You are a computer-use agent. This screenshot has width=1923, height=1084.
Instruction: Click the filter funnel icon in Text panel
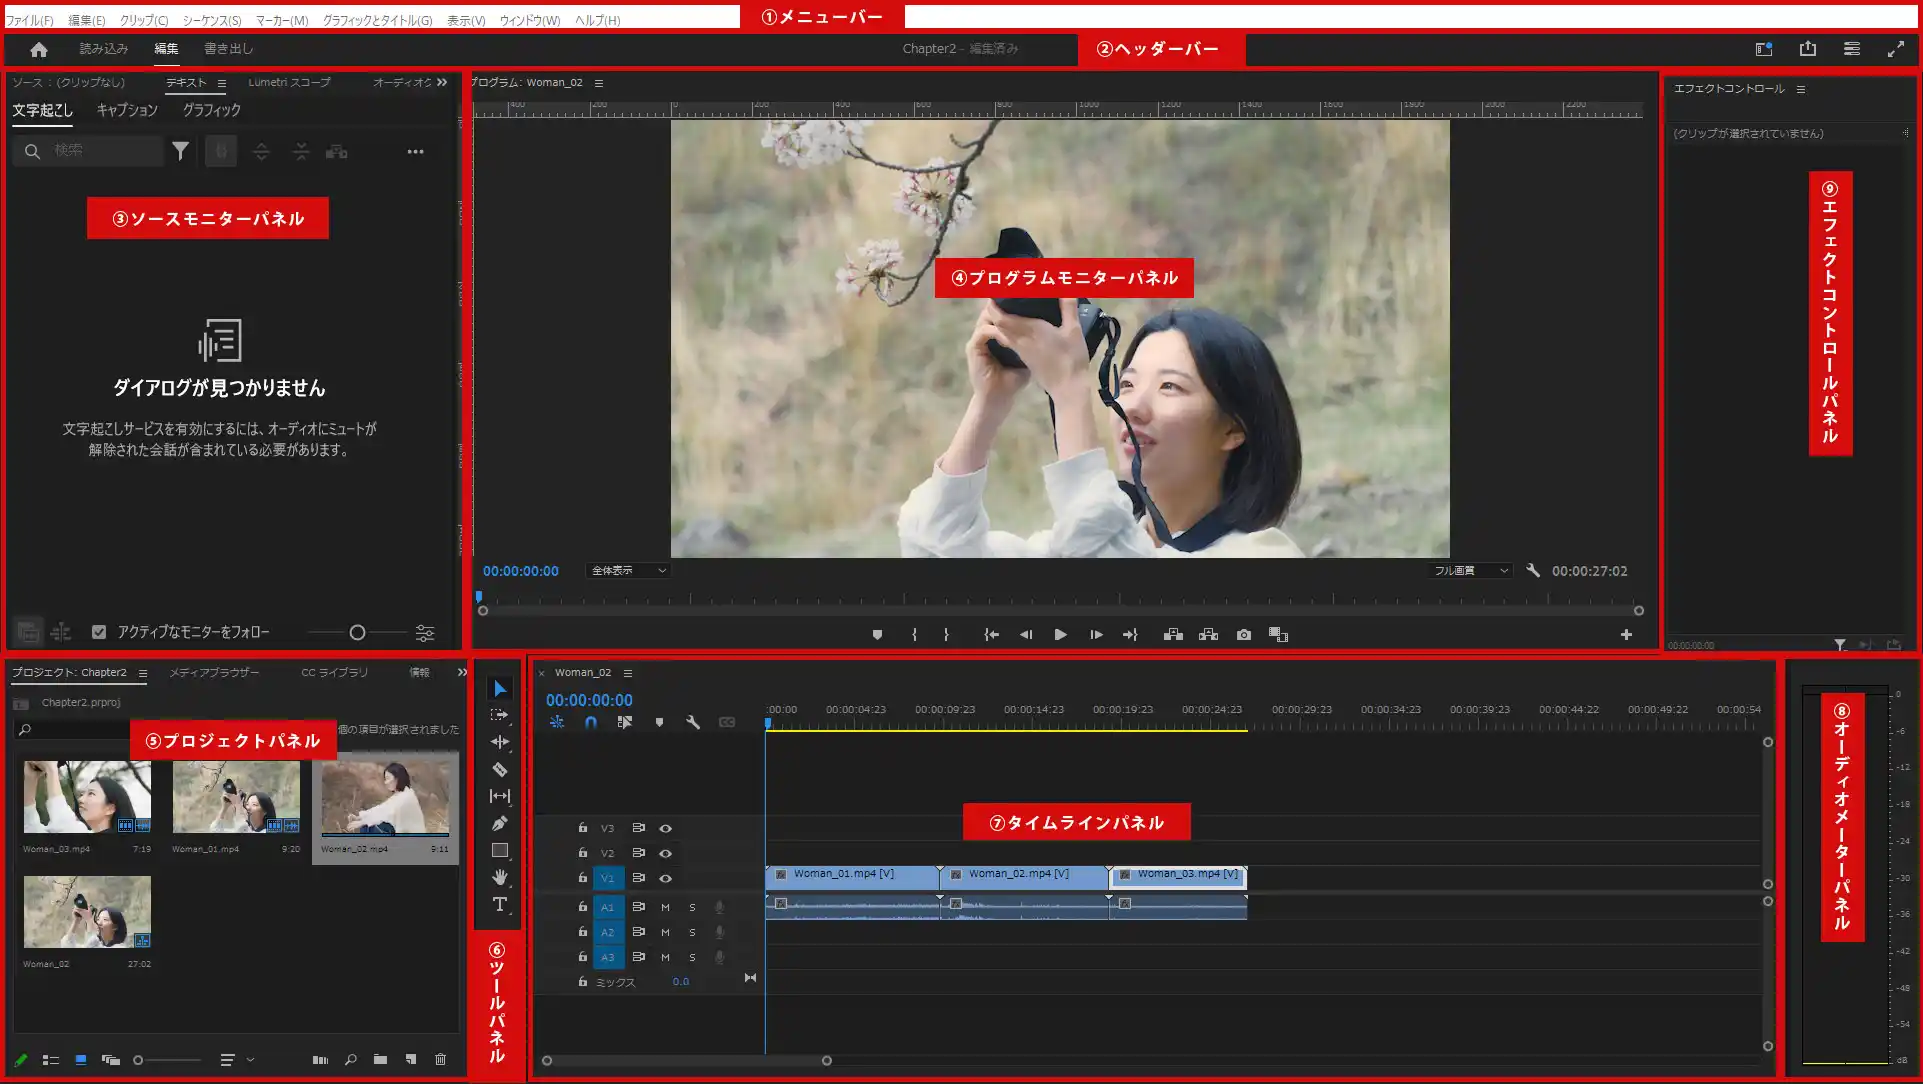pos(180,151)
